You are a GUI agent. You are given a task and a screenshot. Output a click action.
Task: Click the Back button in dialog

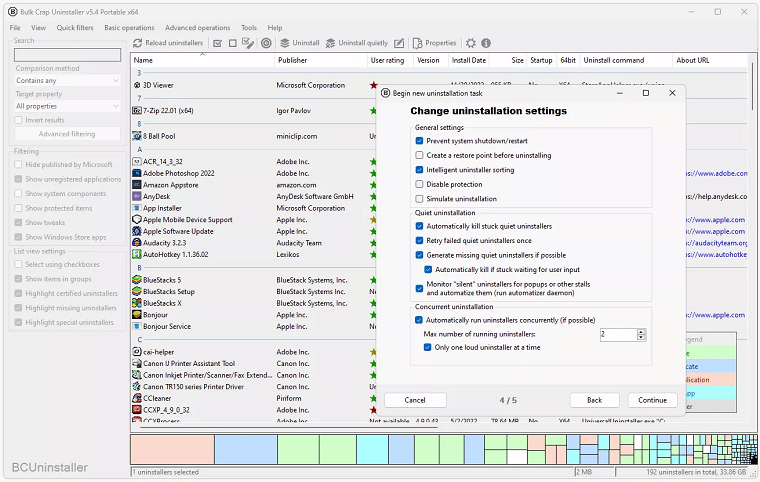coord(594,400)
